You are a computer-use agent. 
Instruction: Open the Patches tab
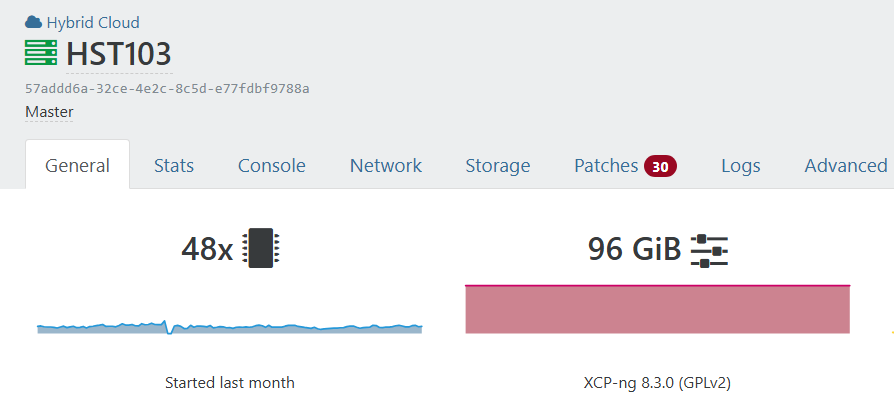[605, 166]
